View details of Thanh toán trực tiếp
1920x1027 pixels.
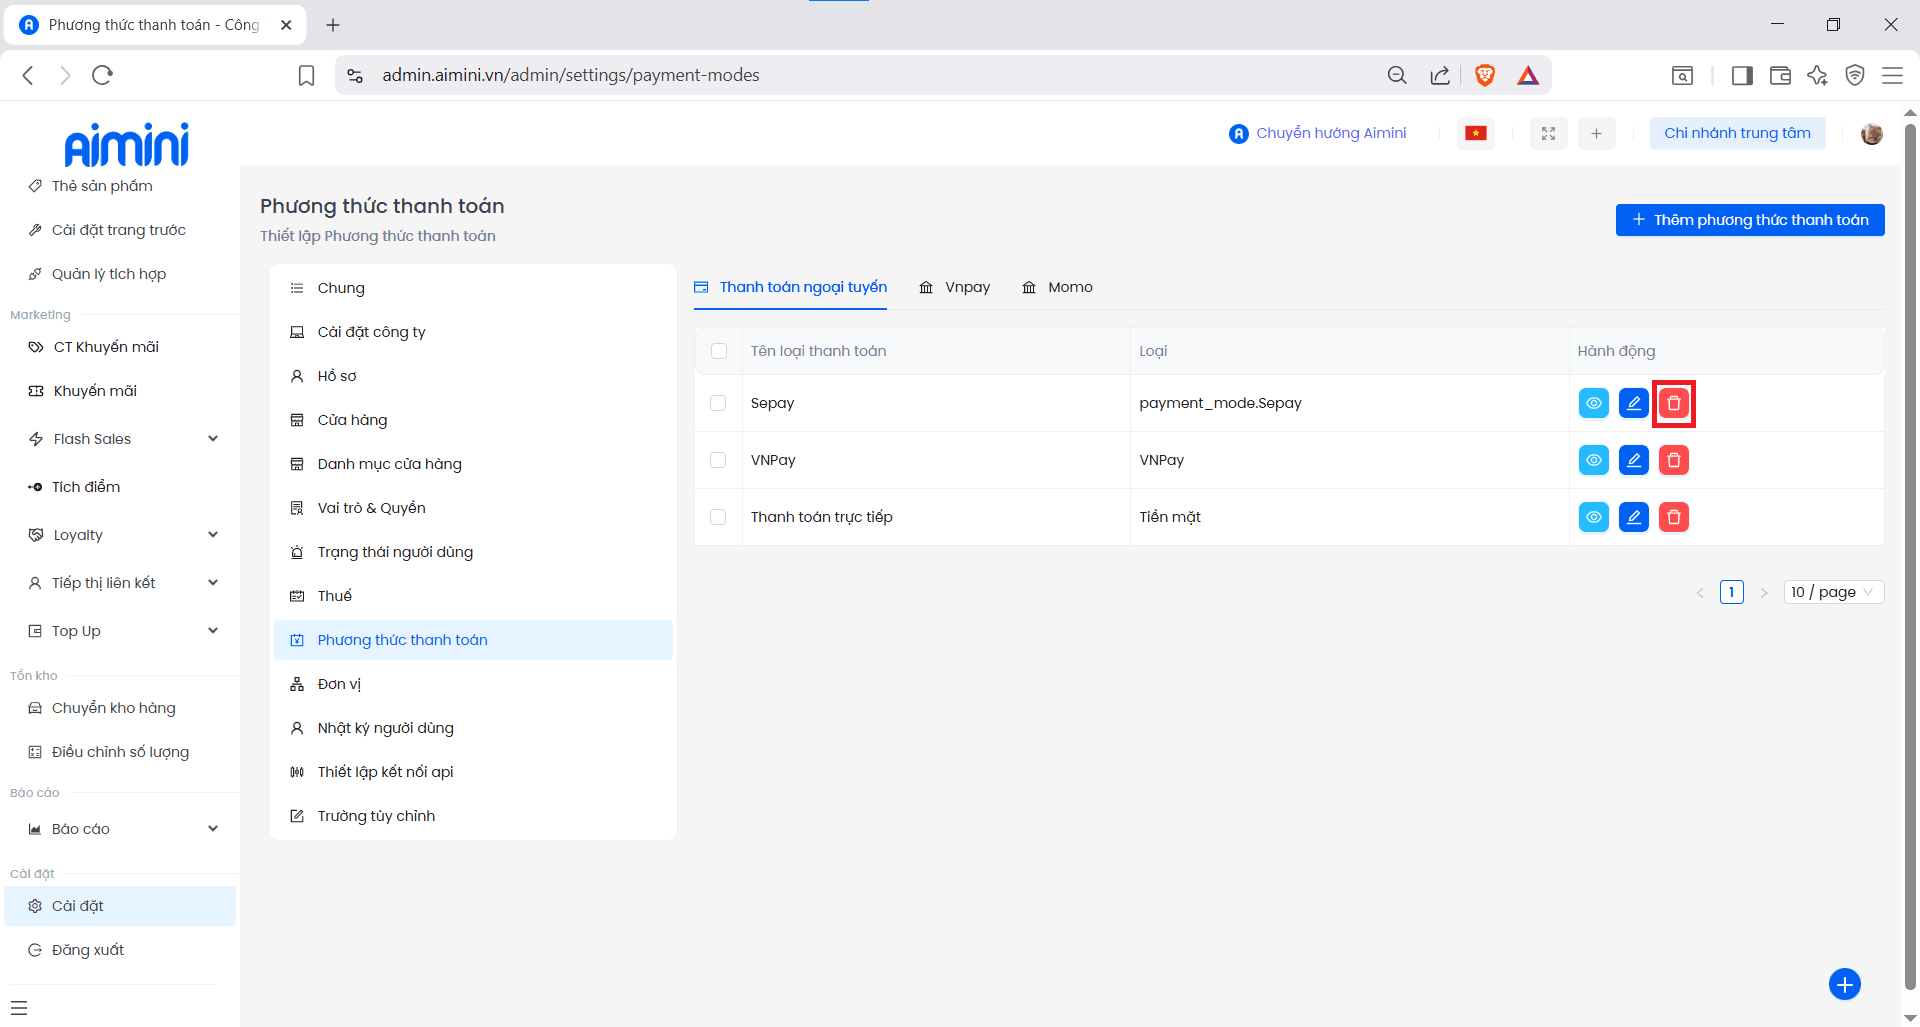point(1593,517)
